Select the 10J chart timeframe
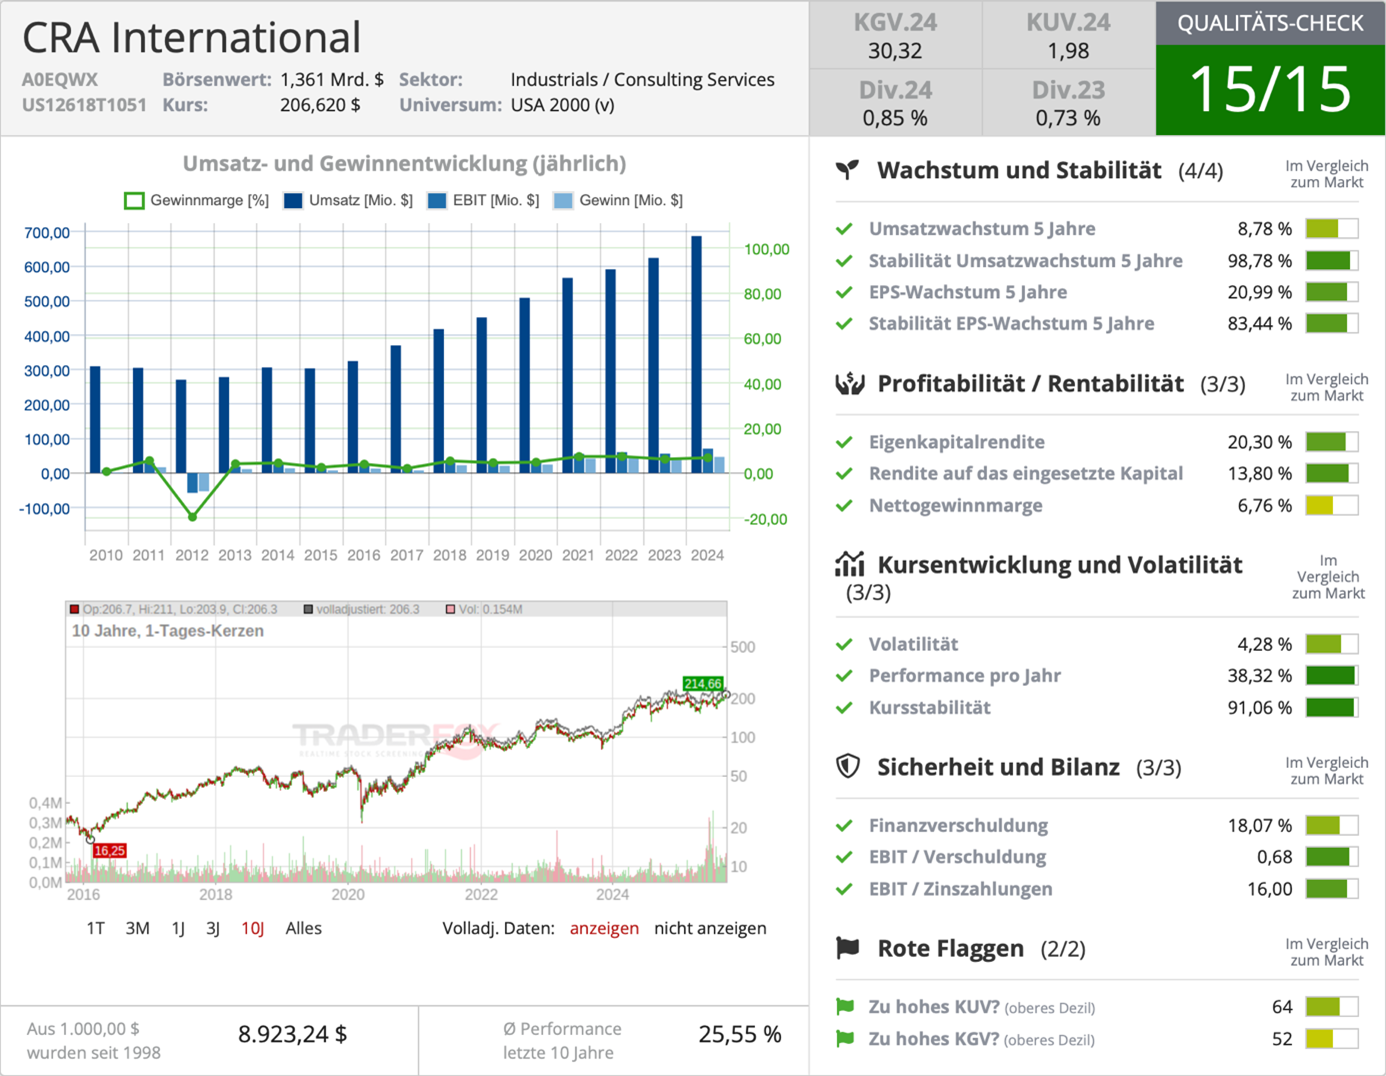The image size is (1386, 1076). click(x=253, y=928)
